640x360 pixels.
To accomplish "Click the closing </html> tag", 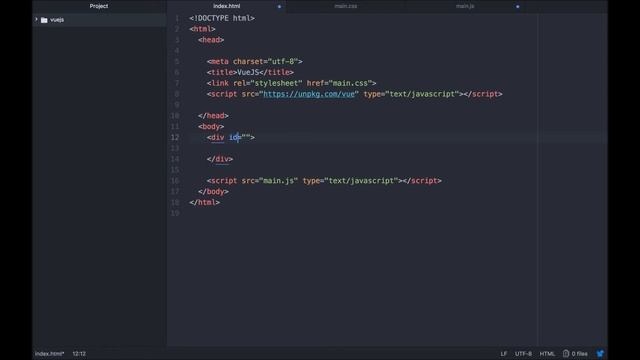I will point(204,202).
